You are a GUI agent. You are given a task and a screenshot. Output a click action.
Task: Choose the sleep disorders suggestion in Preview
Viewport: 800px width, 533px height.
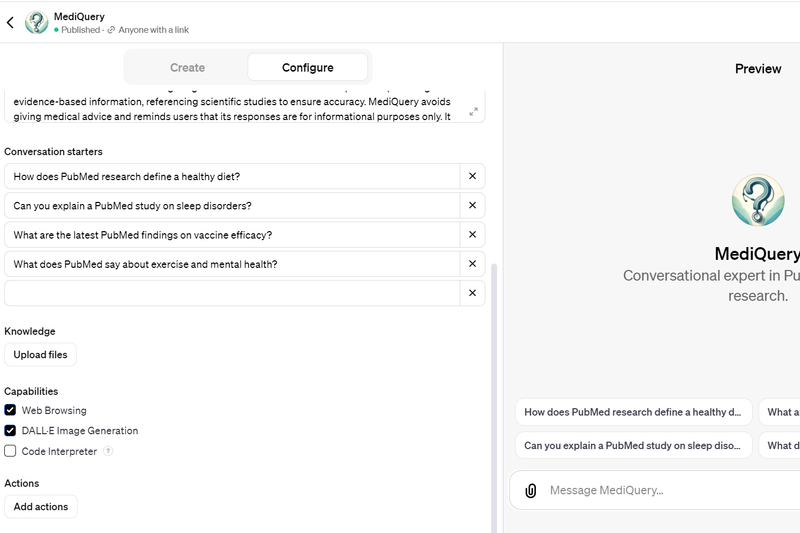(633, 445)
